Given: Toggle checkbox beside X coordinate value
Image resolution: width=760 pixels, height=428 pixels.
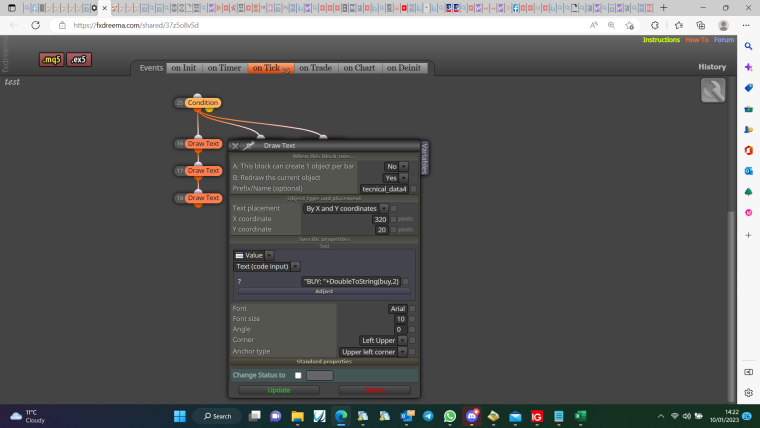Looking at the screenshot, I should click(394, 219).
